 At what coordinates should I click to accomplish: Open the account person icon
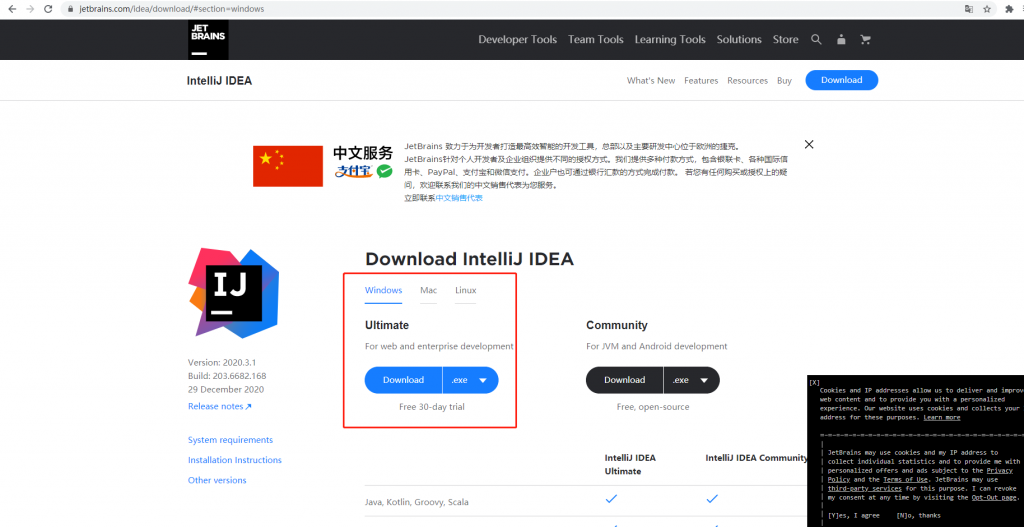point(841,39)
